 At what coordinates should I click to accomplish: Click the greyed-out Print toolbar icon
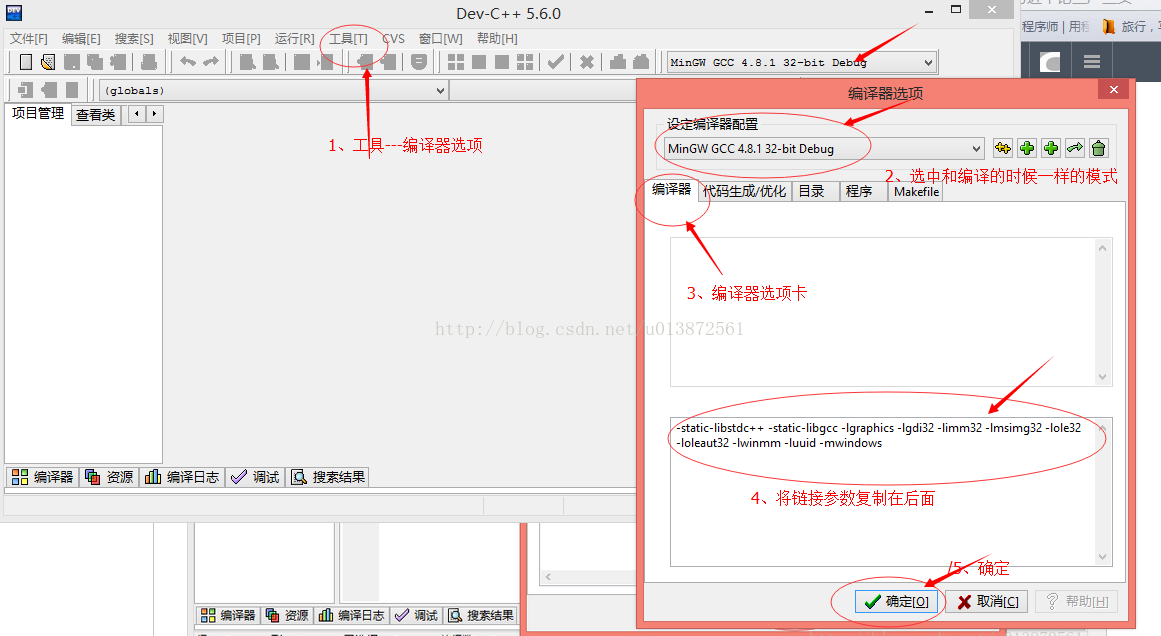click(149, 62)
